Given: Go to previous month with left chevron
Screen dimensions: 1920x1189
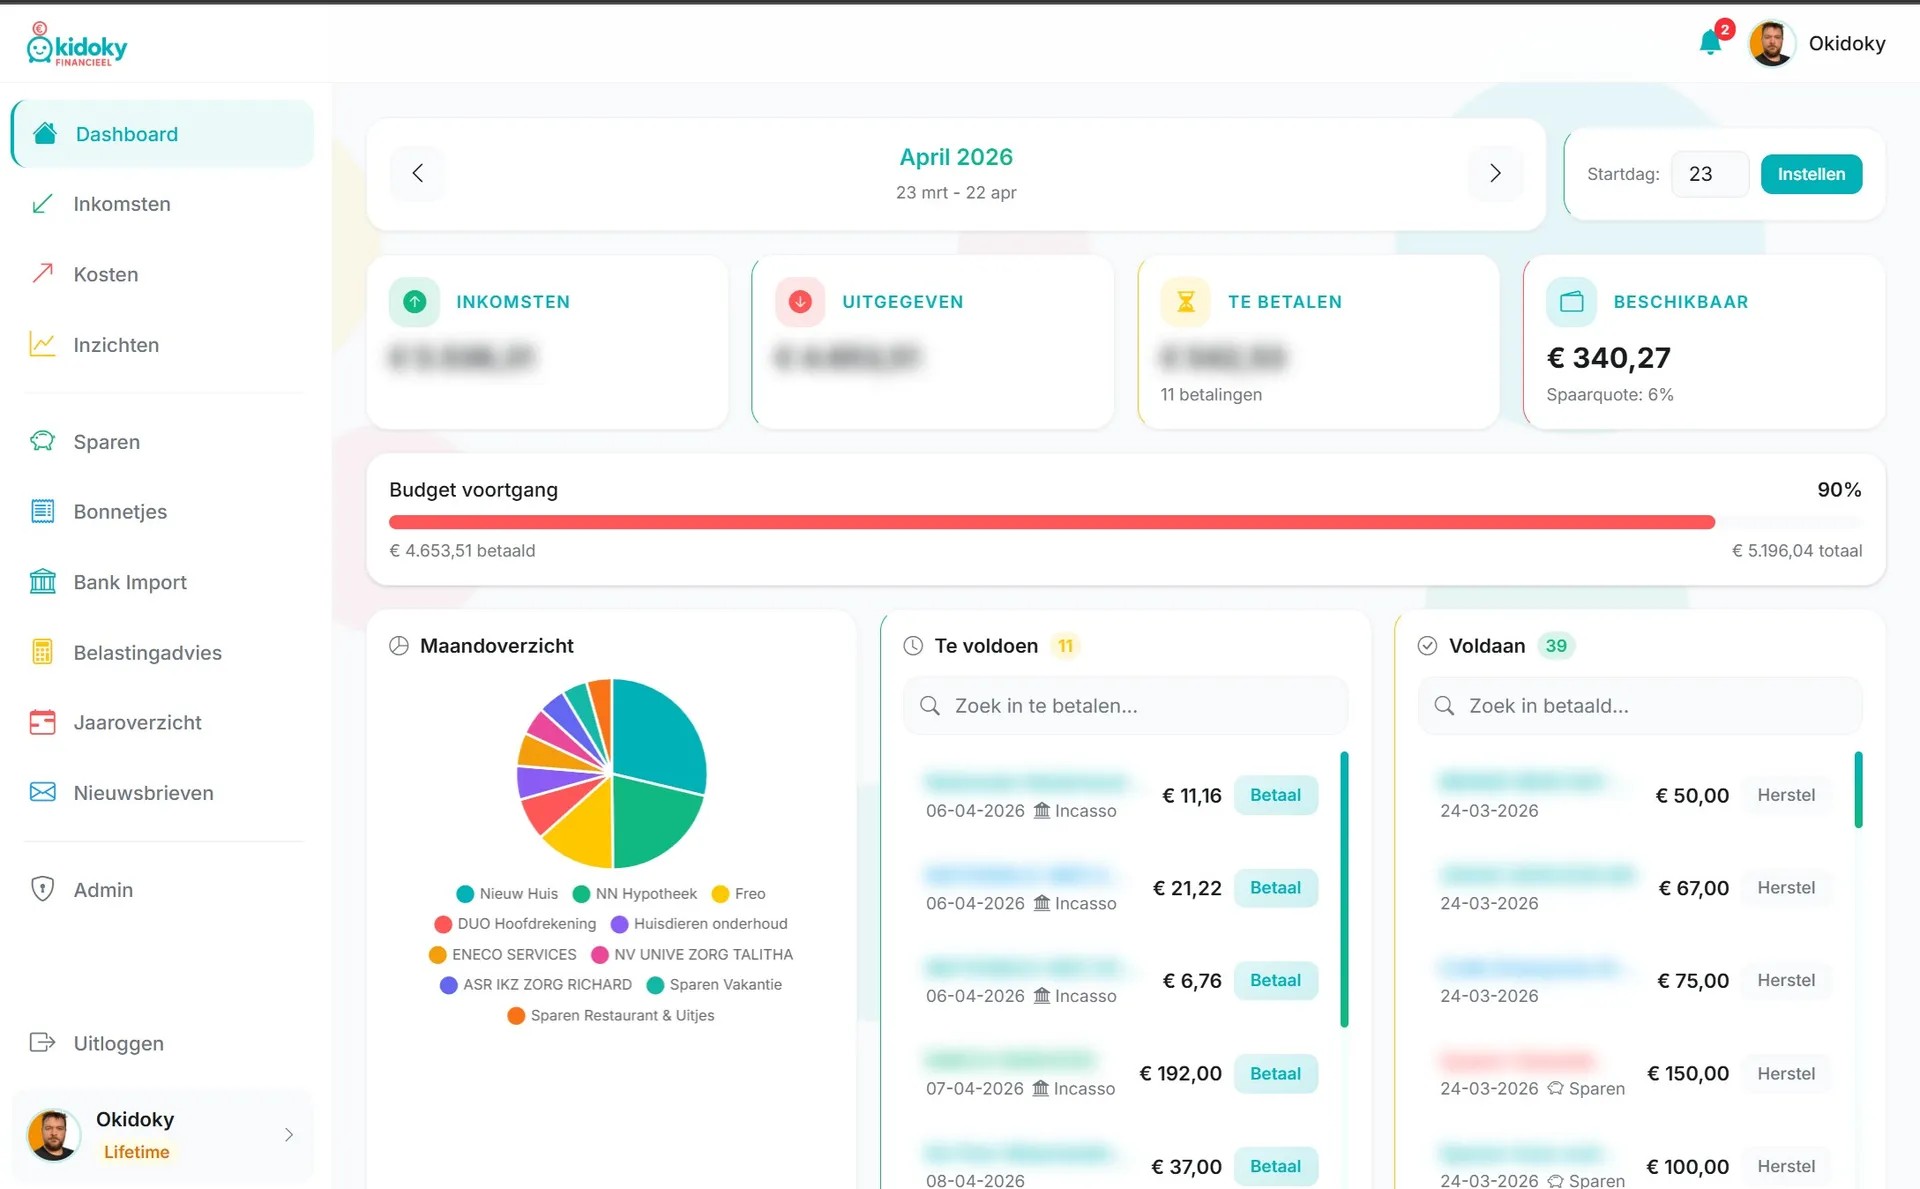Looking at the screenshot, I should coord(418,173).
